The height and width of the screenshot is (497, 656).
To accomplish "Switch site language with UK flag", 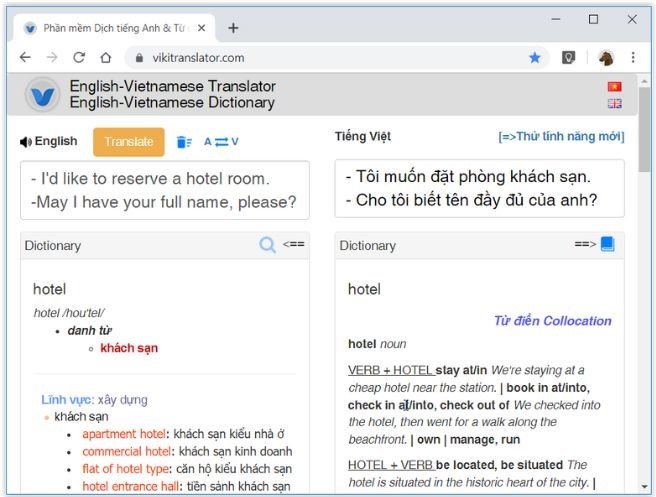I will click(614, 103).
